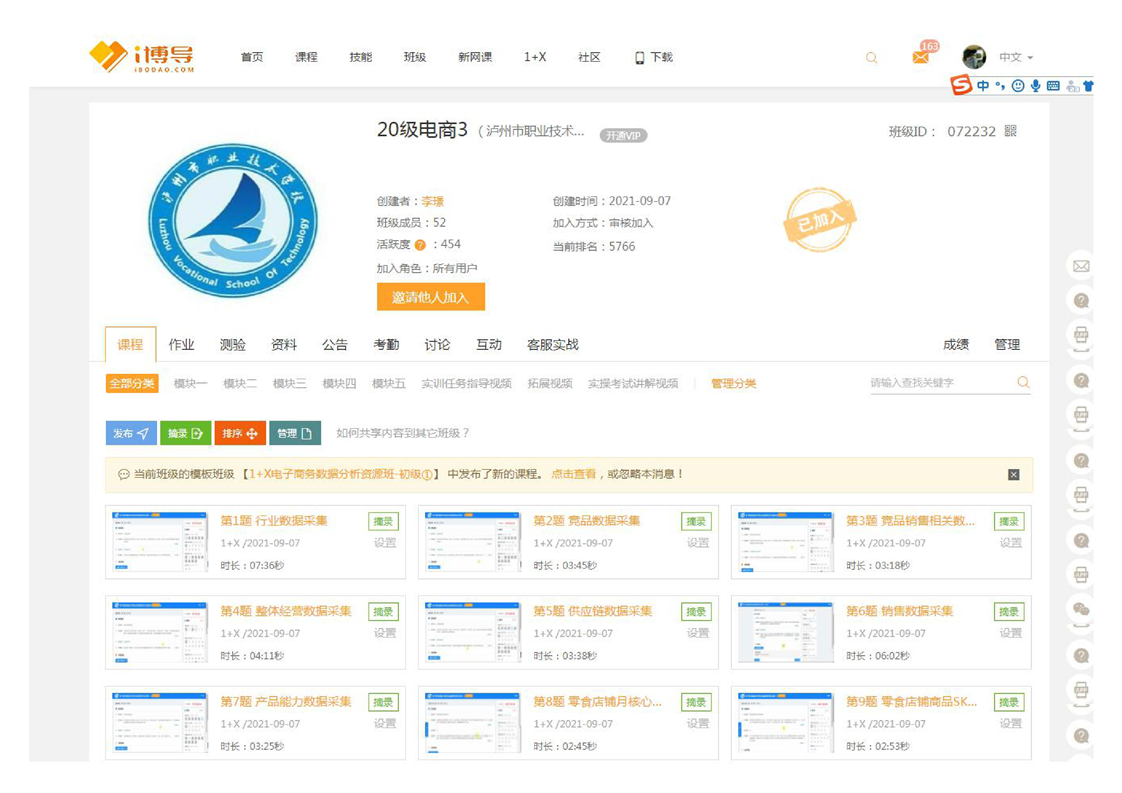Image resolution: width=1122 pixels, height=793 pixels.
Task: Click the orange 邀请他人加入 button
Action: tap(430, 297)
